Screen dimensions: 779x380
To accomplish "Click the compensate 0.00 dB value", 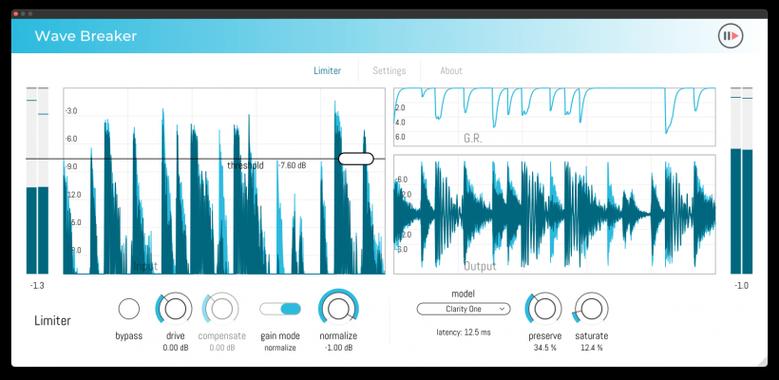I will [222, 348].
